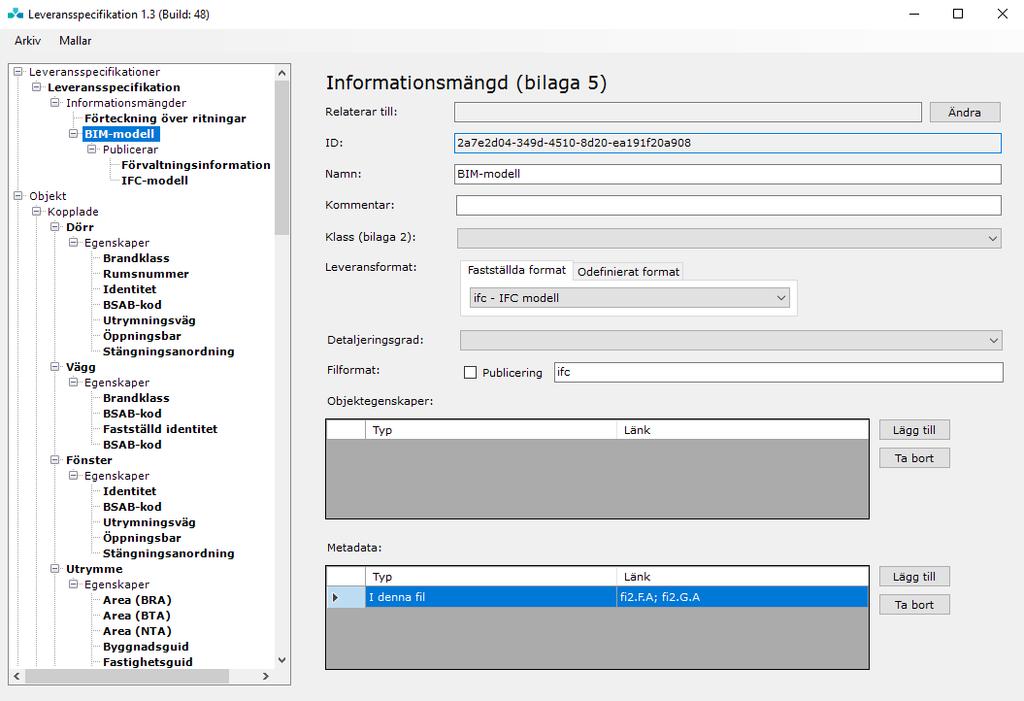
Task: Open the ifc - IFC modell dropdown
Action: tap(630, 298)
